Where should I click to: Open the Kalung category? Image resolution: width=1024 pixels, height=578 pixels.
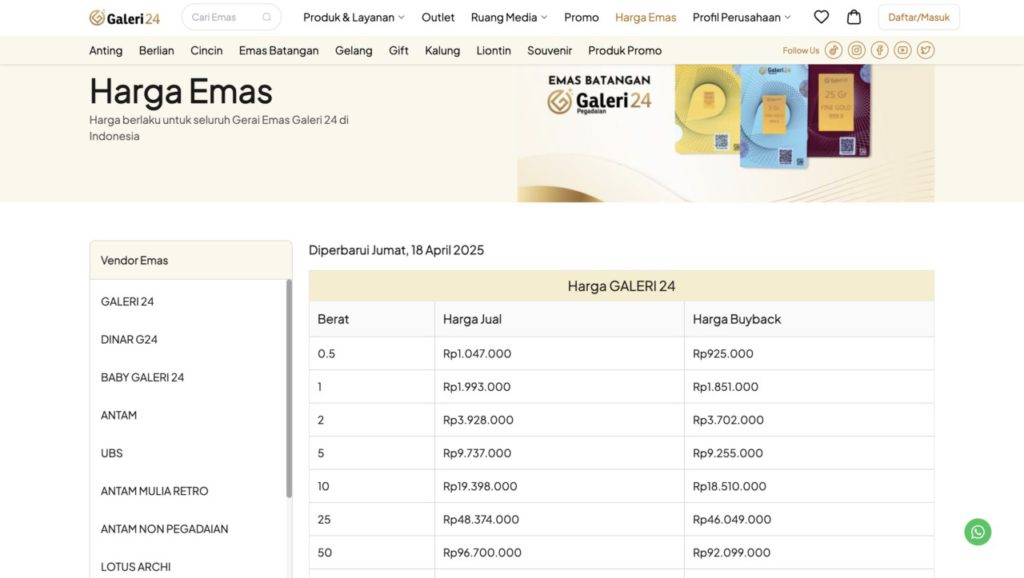coord(442,50)
